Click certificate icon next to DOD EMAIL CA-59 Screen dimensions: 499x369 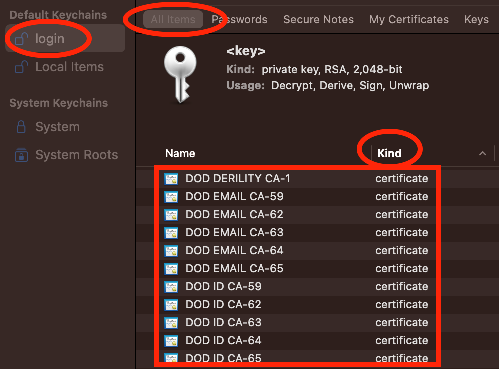(171, 197)
